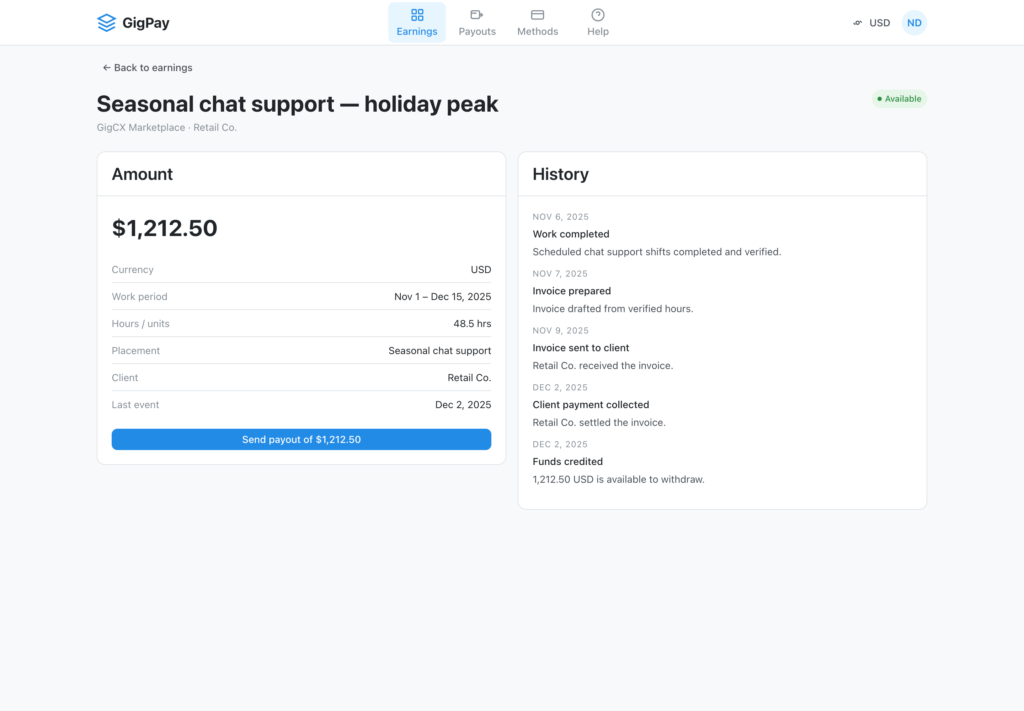Image resolution: width=1024 pixels, height=711 pixels.
Task: Click Invoice drafted from verified hours description
Action: click(613, 308)
